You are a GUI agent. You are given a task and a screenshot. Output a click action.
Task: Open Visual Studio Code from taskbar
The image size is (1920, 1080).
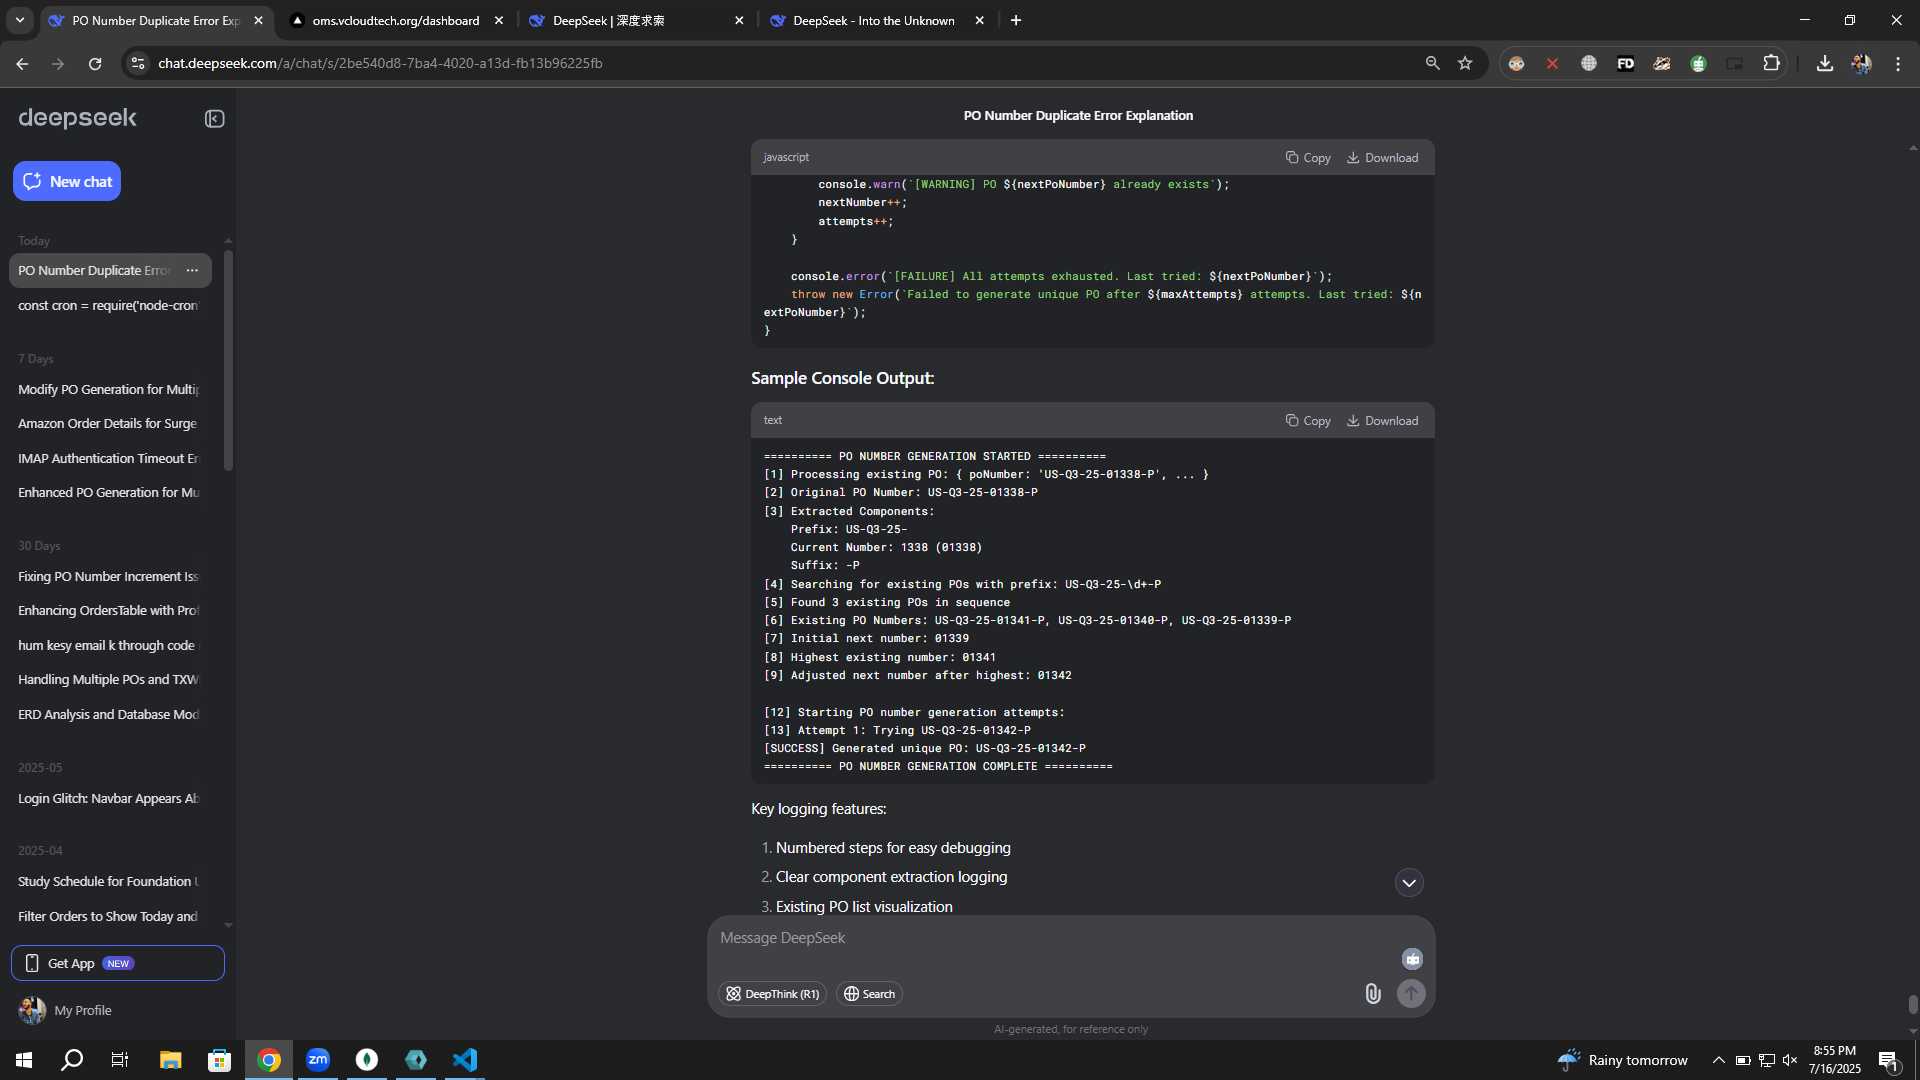tap(465, 1060)
